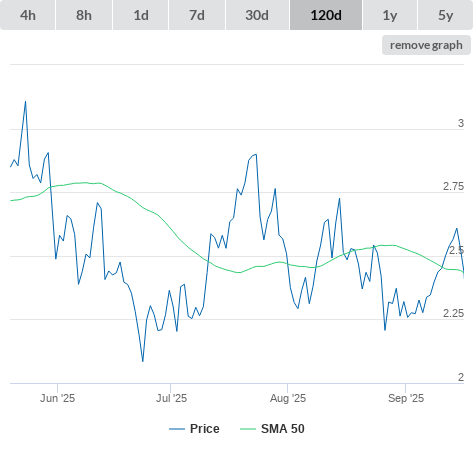
Task: Click the Aug '25 axis label
Action: [288, 398]
